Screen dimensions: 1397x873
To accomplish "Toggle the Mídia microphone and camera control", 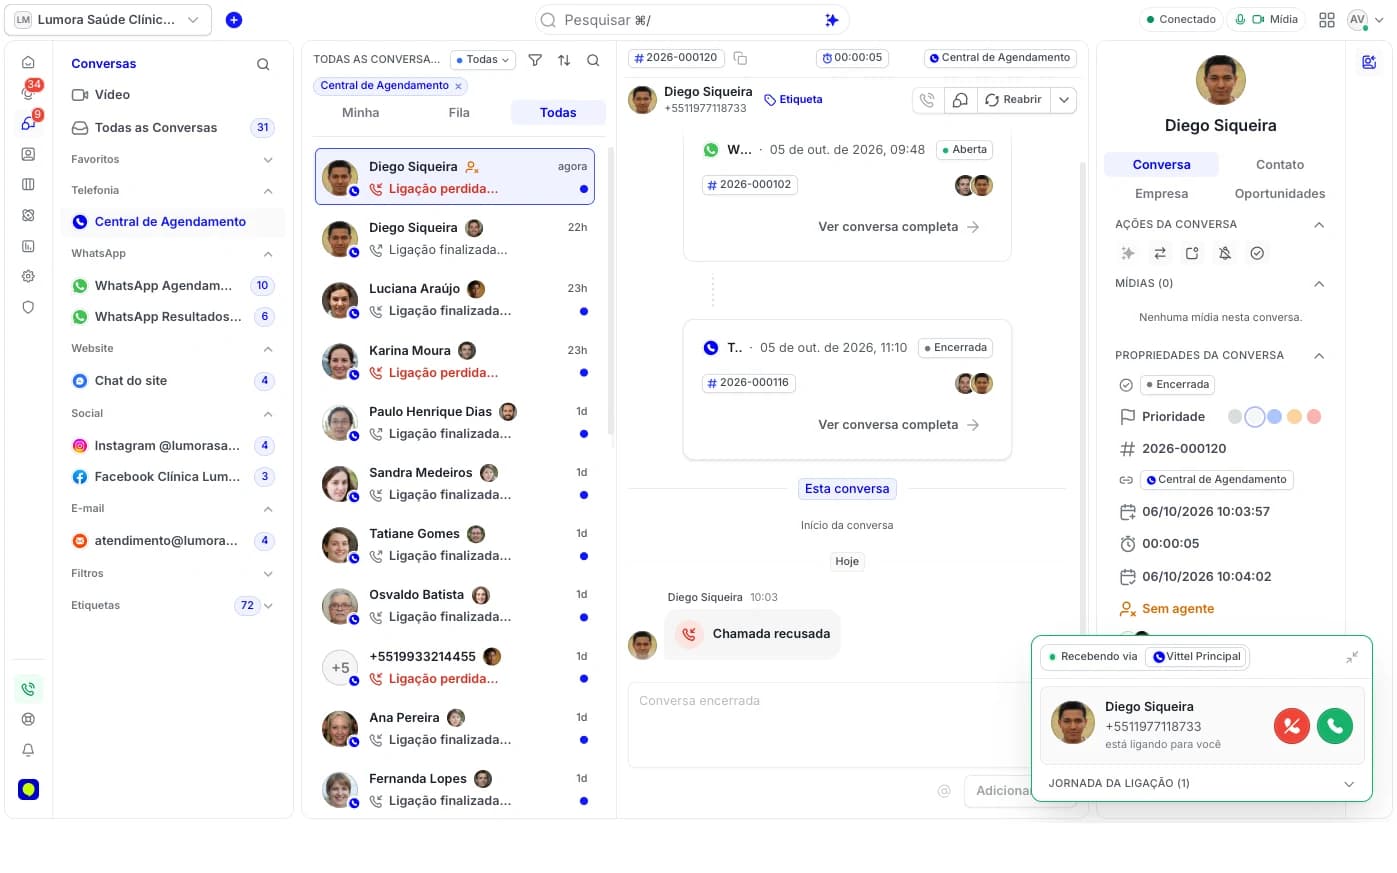I will (1267, 19).
